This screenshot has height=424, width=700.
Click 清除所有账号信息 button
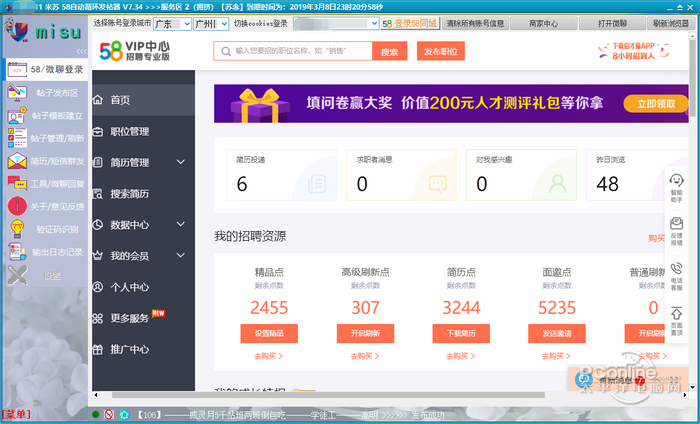(475, 24)
